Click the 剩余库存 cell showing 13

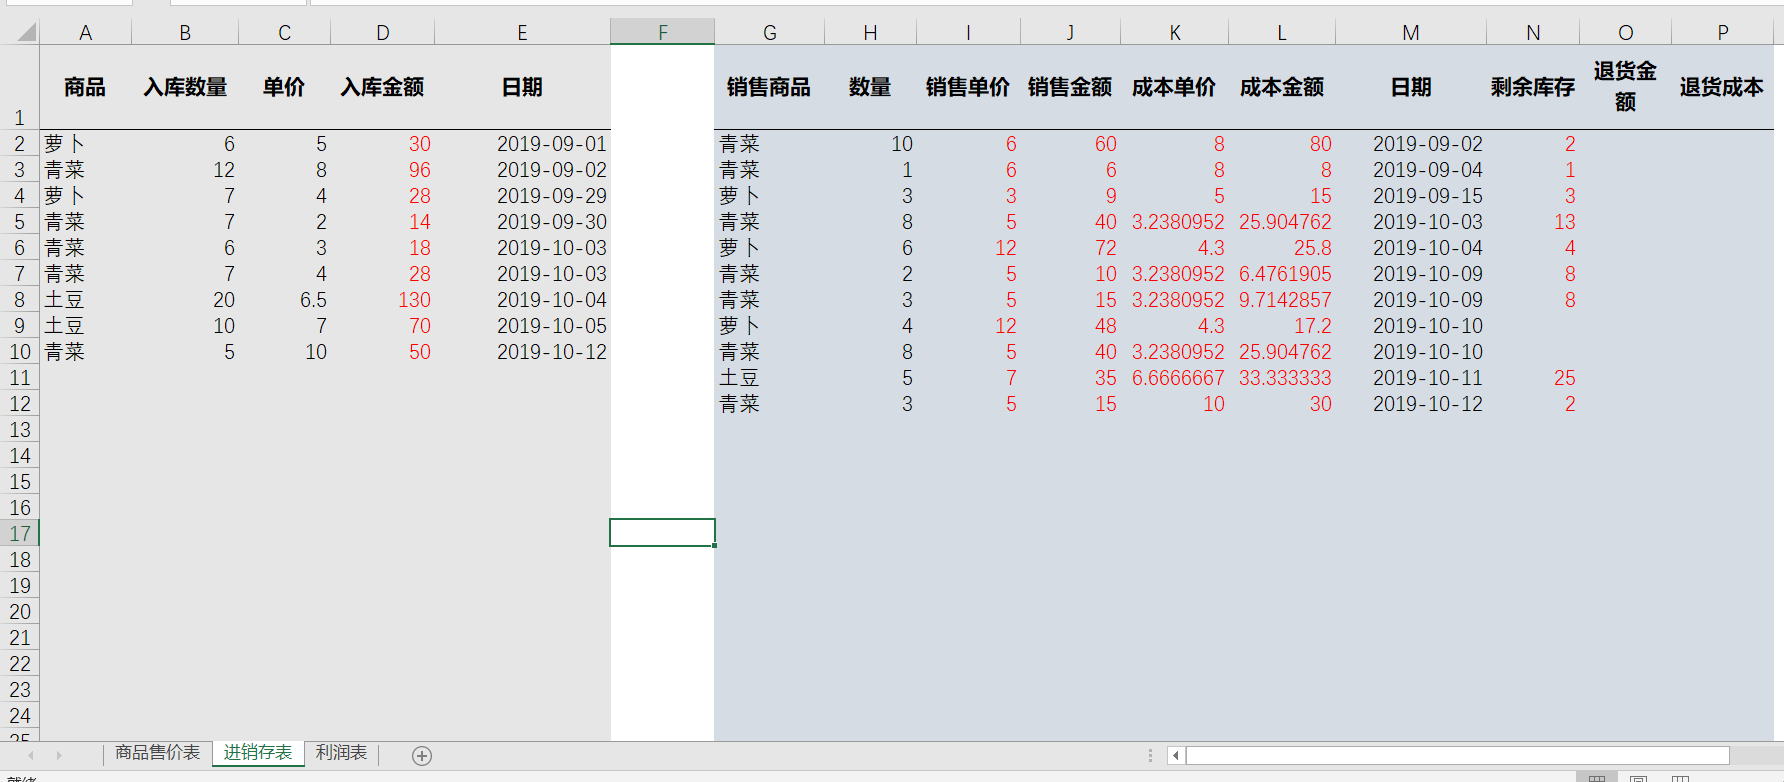[1533, 222]
